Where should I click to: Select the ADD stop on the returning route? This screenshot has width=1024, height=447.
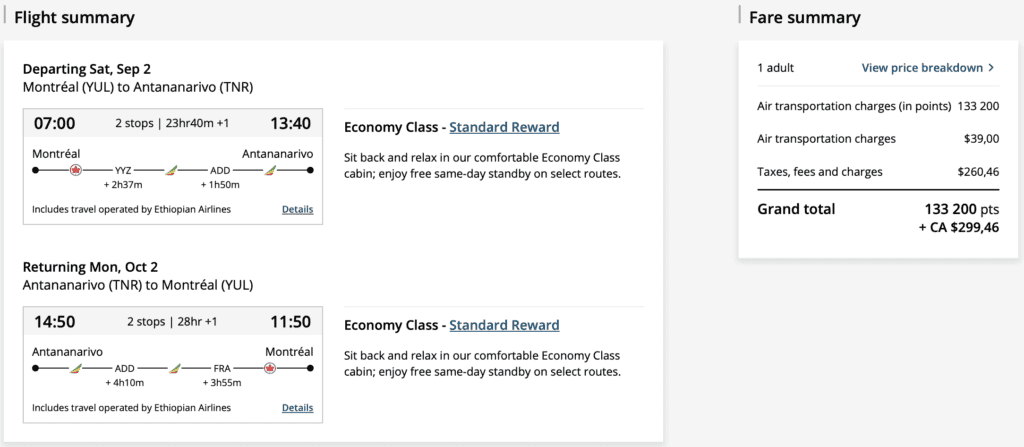coord(125,369)
